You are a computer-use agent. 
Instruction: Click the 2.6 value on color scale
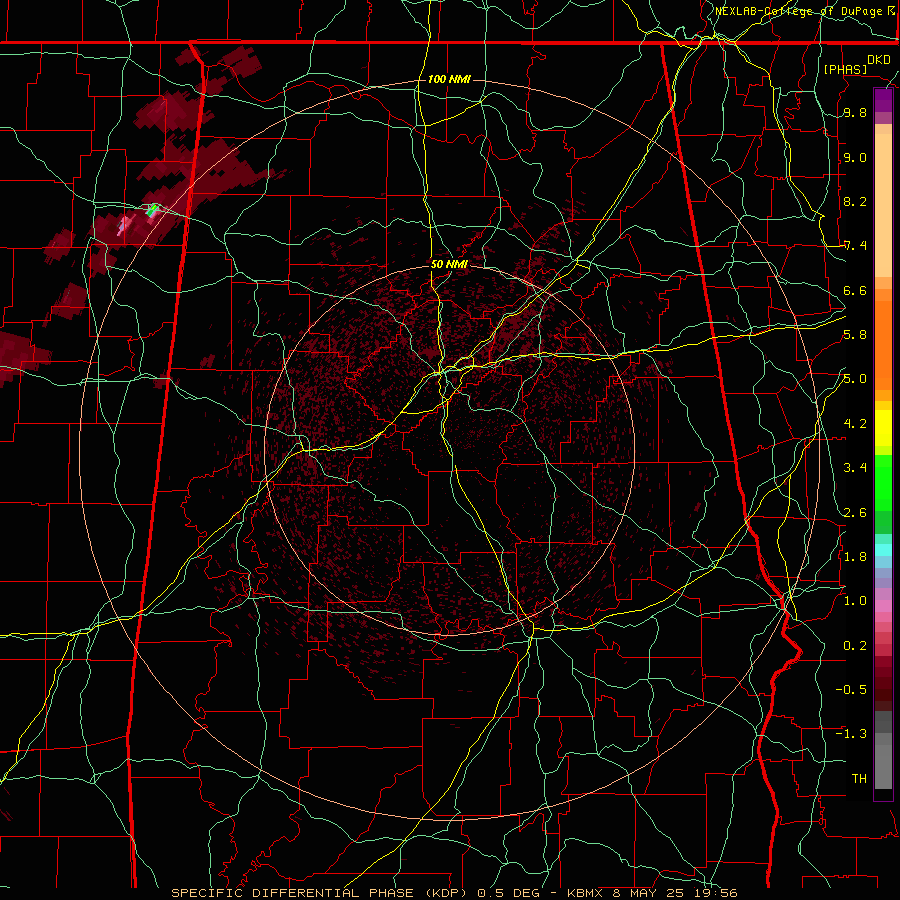coord(855,512)
